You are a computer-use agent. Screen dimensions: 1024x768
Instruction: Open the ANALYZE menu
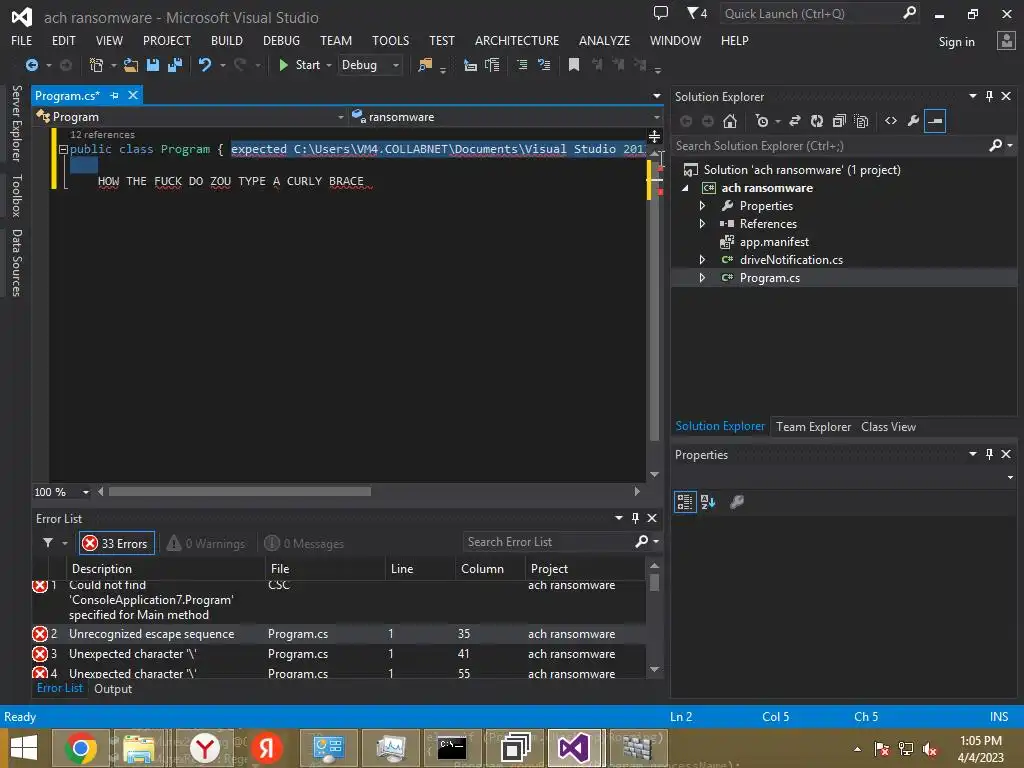(604, 40)
